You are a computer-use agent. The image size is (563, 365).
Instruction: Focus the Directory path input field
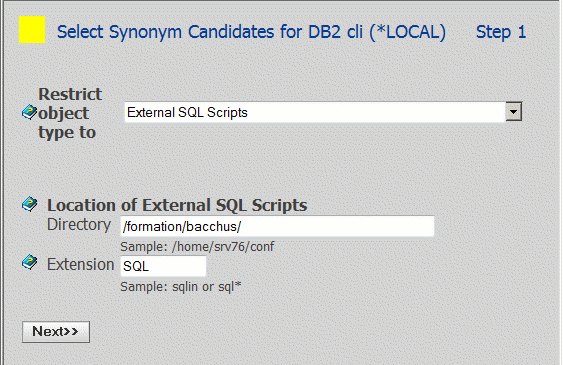[277, 226]
